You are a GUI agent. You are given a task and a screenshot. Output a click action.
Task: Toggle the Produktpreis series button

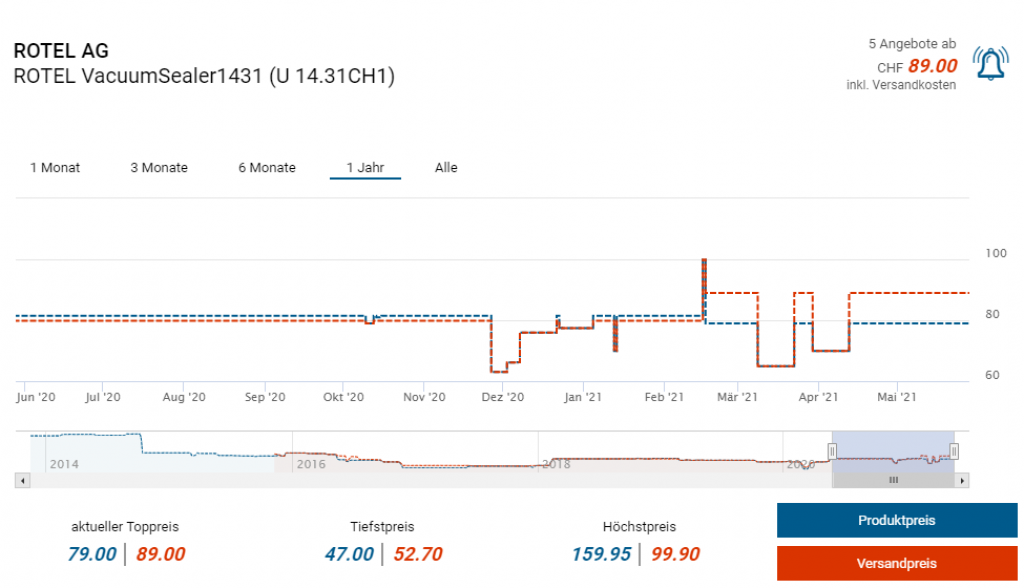coord(896,521)
